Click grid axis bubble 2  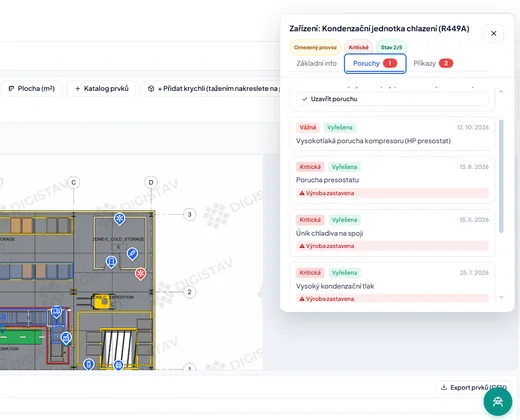(190, 292)
